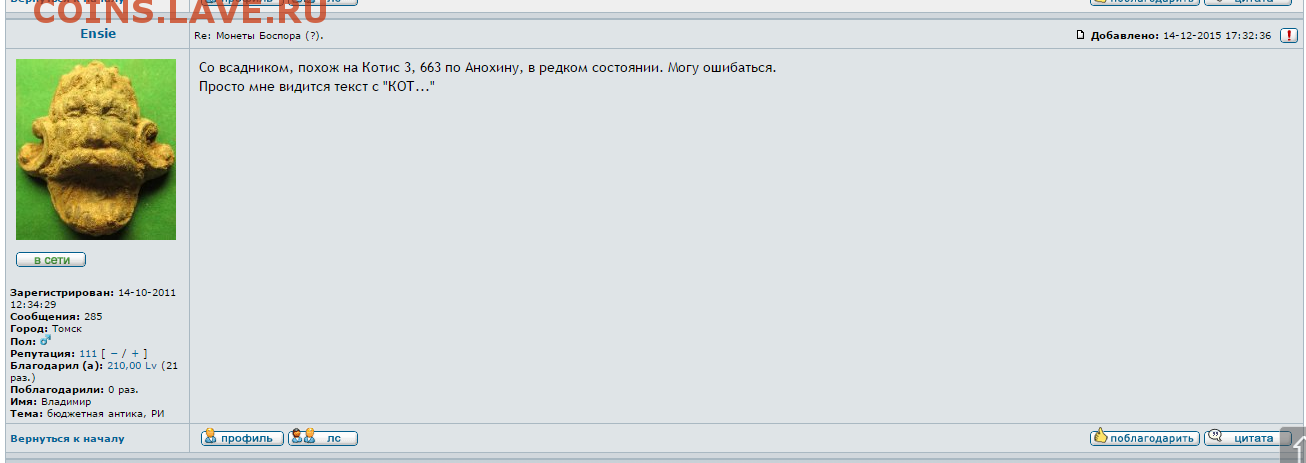Open post permalink page icon beside Добавлено

coord(1080,35)
